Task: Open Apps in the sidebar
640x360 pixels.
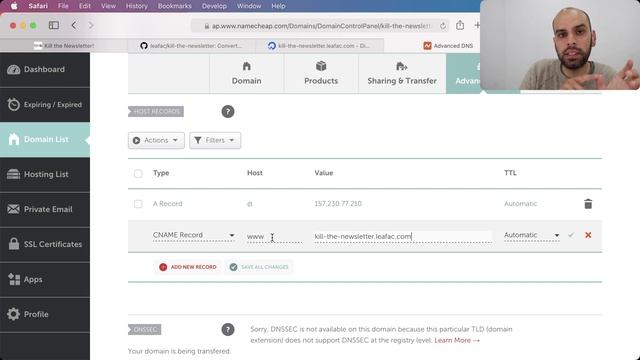Action: [45, 280]
